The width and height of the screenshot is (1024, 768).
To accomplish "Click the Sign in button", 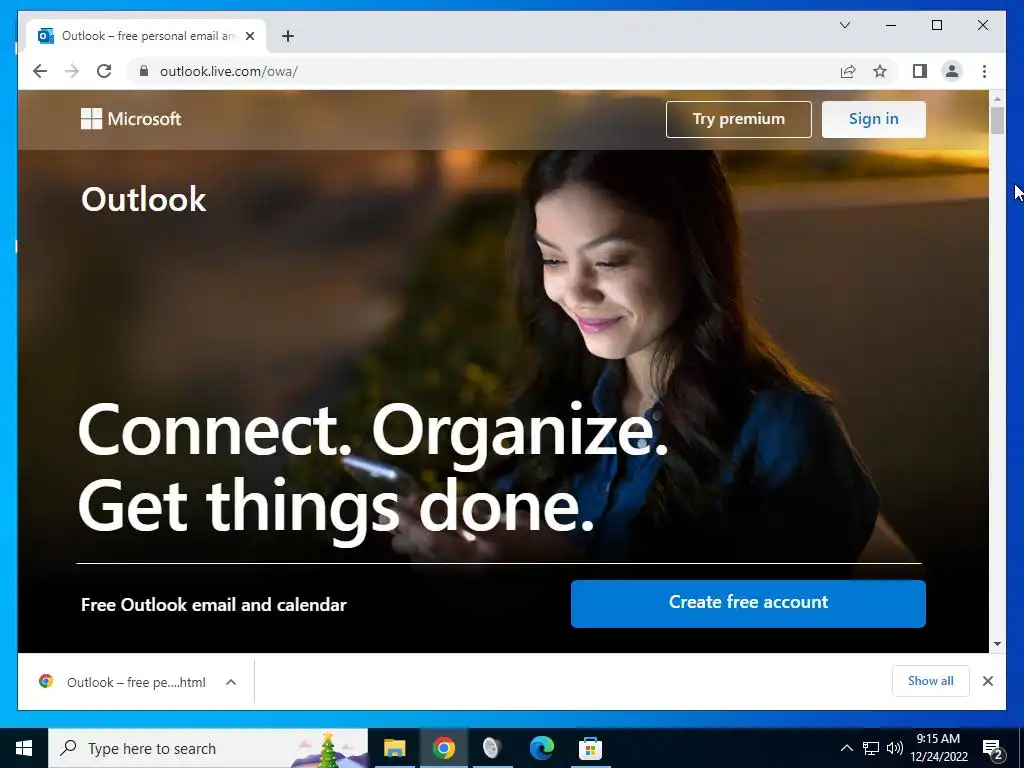I will 873,120.
